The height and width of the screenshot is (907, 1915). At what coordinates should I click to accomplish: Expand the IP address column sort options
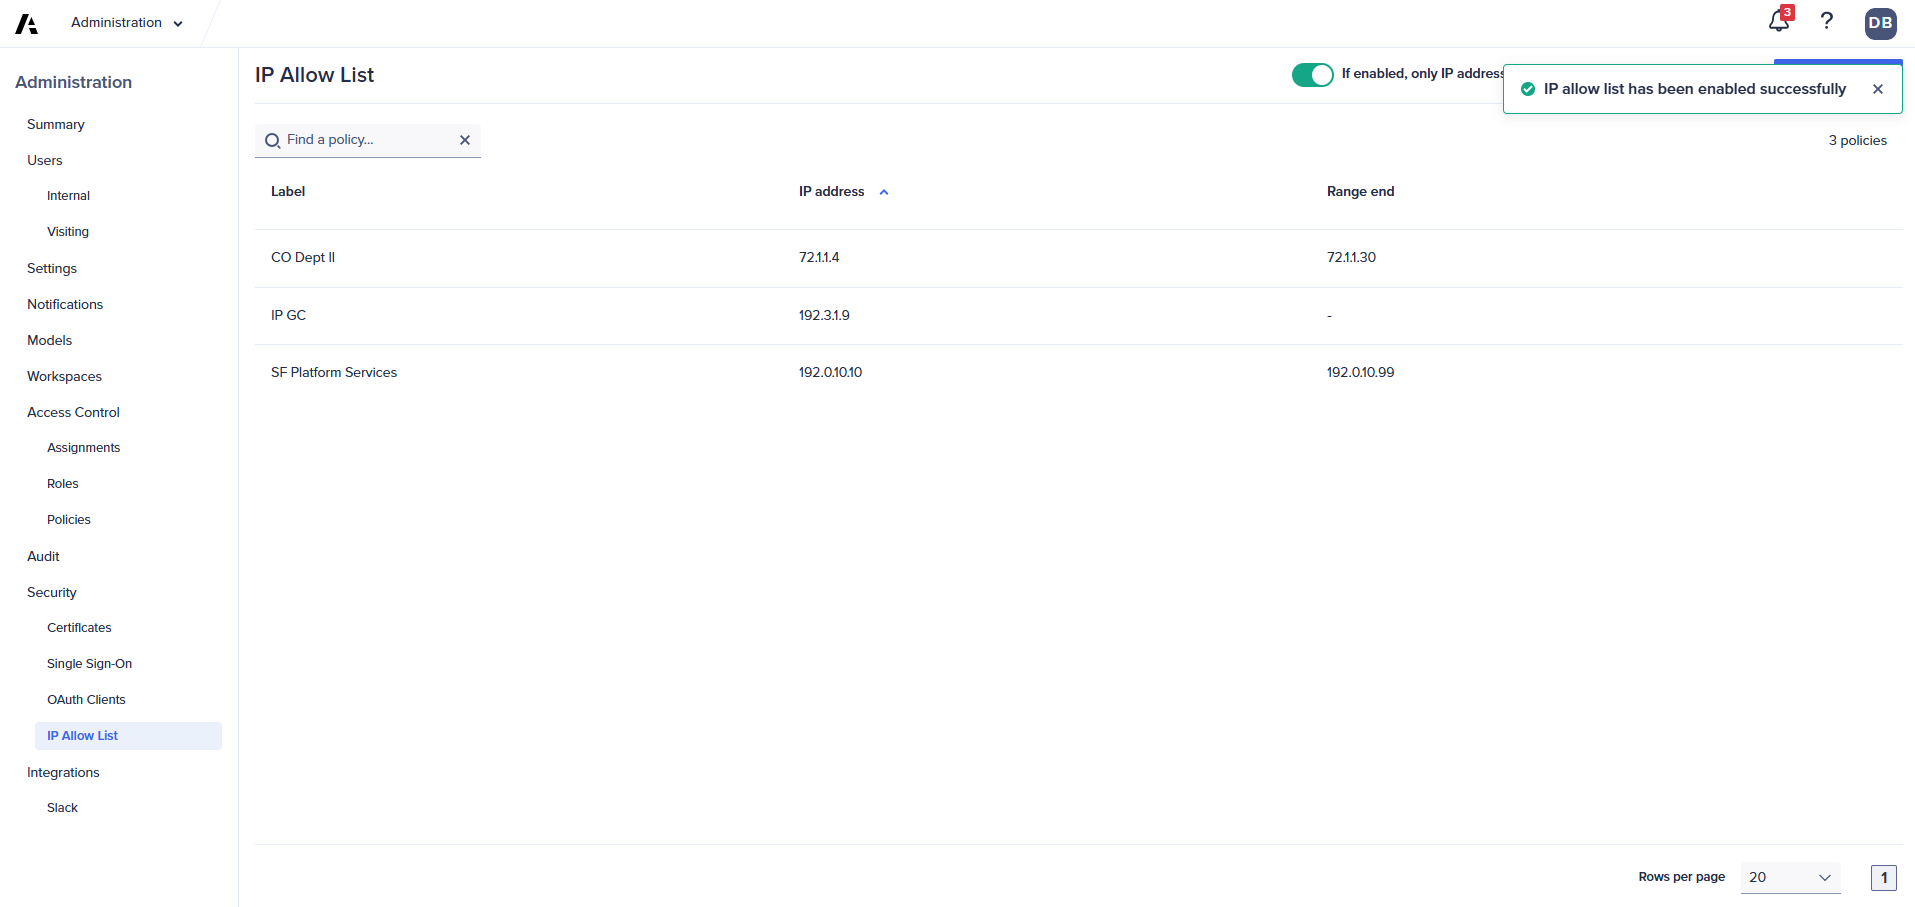pyautogui.click(x=884, y=191)
